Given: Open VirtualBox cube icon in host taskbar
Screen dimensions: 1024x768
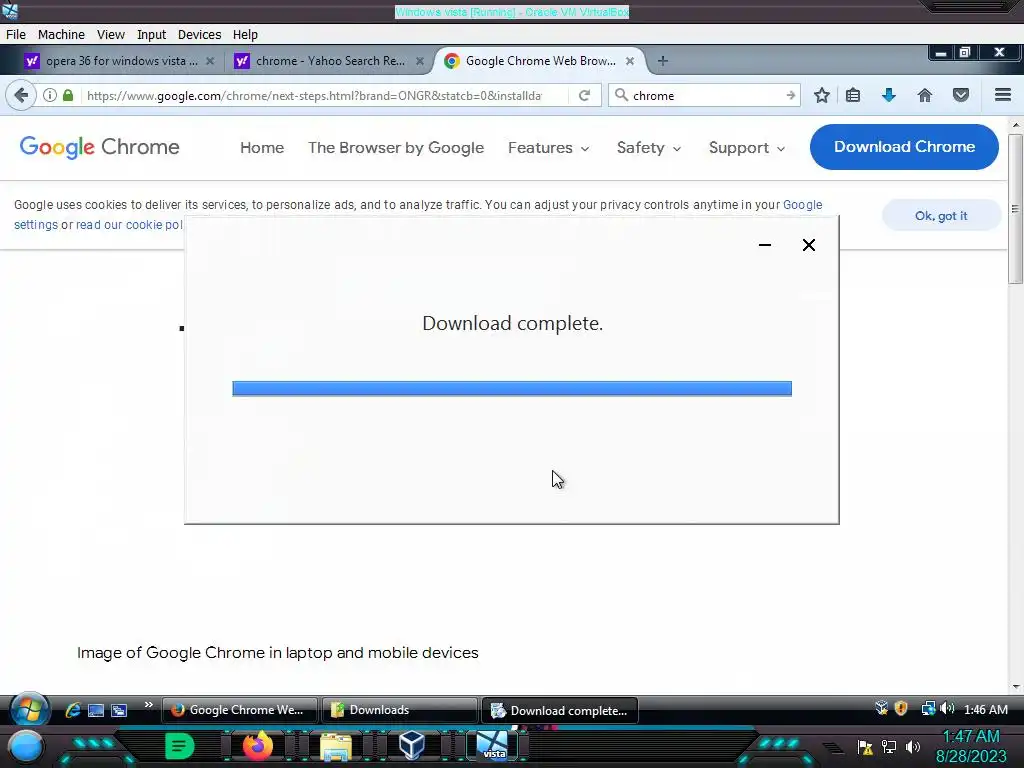Looking at the screenshot, I should click(x=411, y=744).
